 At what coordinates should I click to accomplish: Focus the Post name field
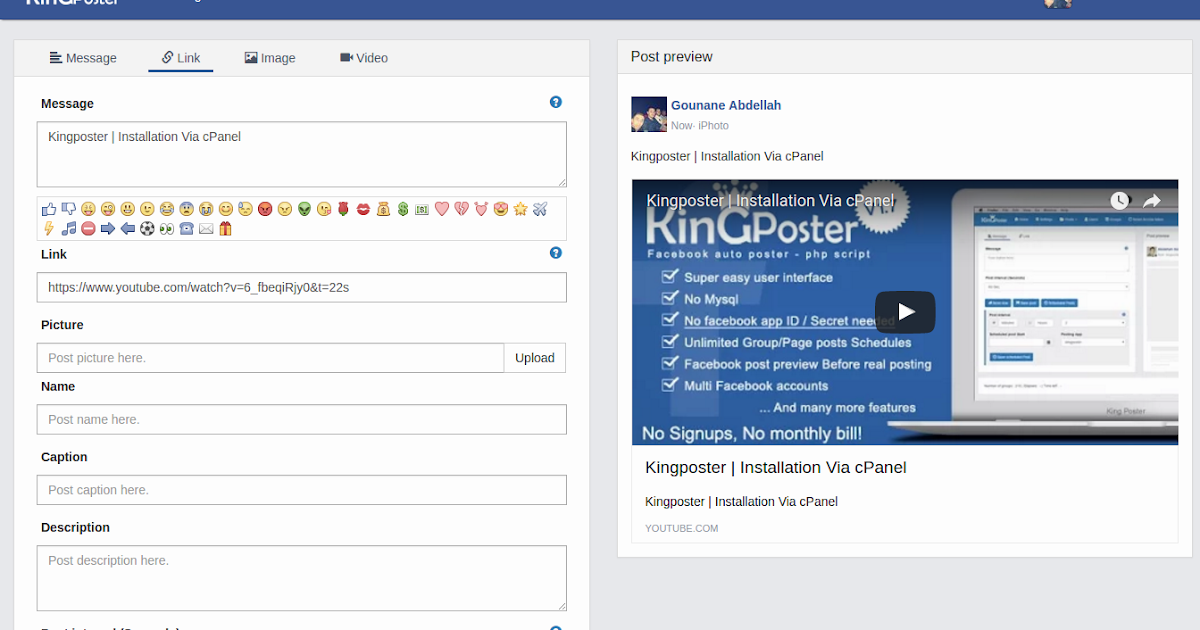302,419
